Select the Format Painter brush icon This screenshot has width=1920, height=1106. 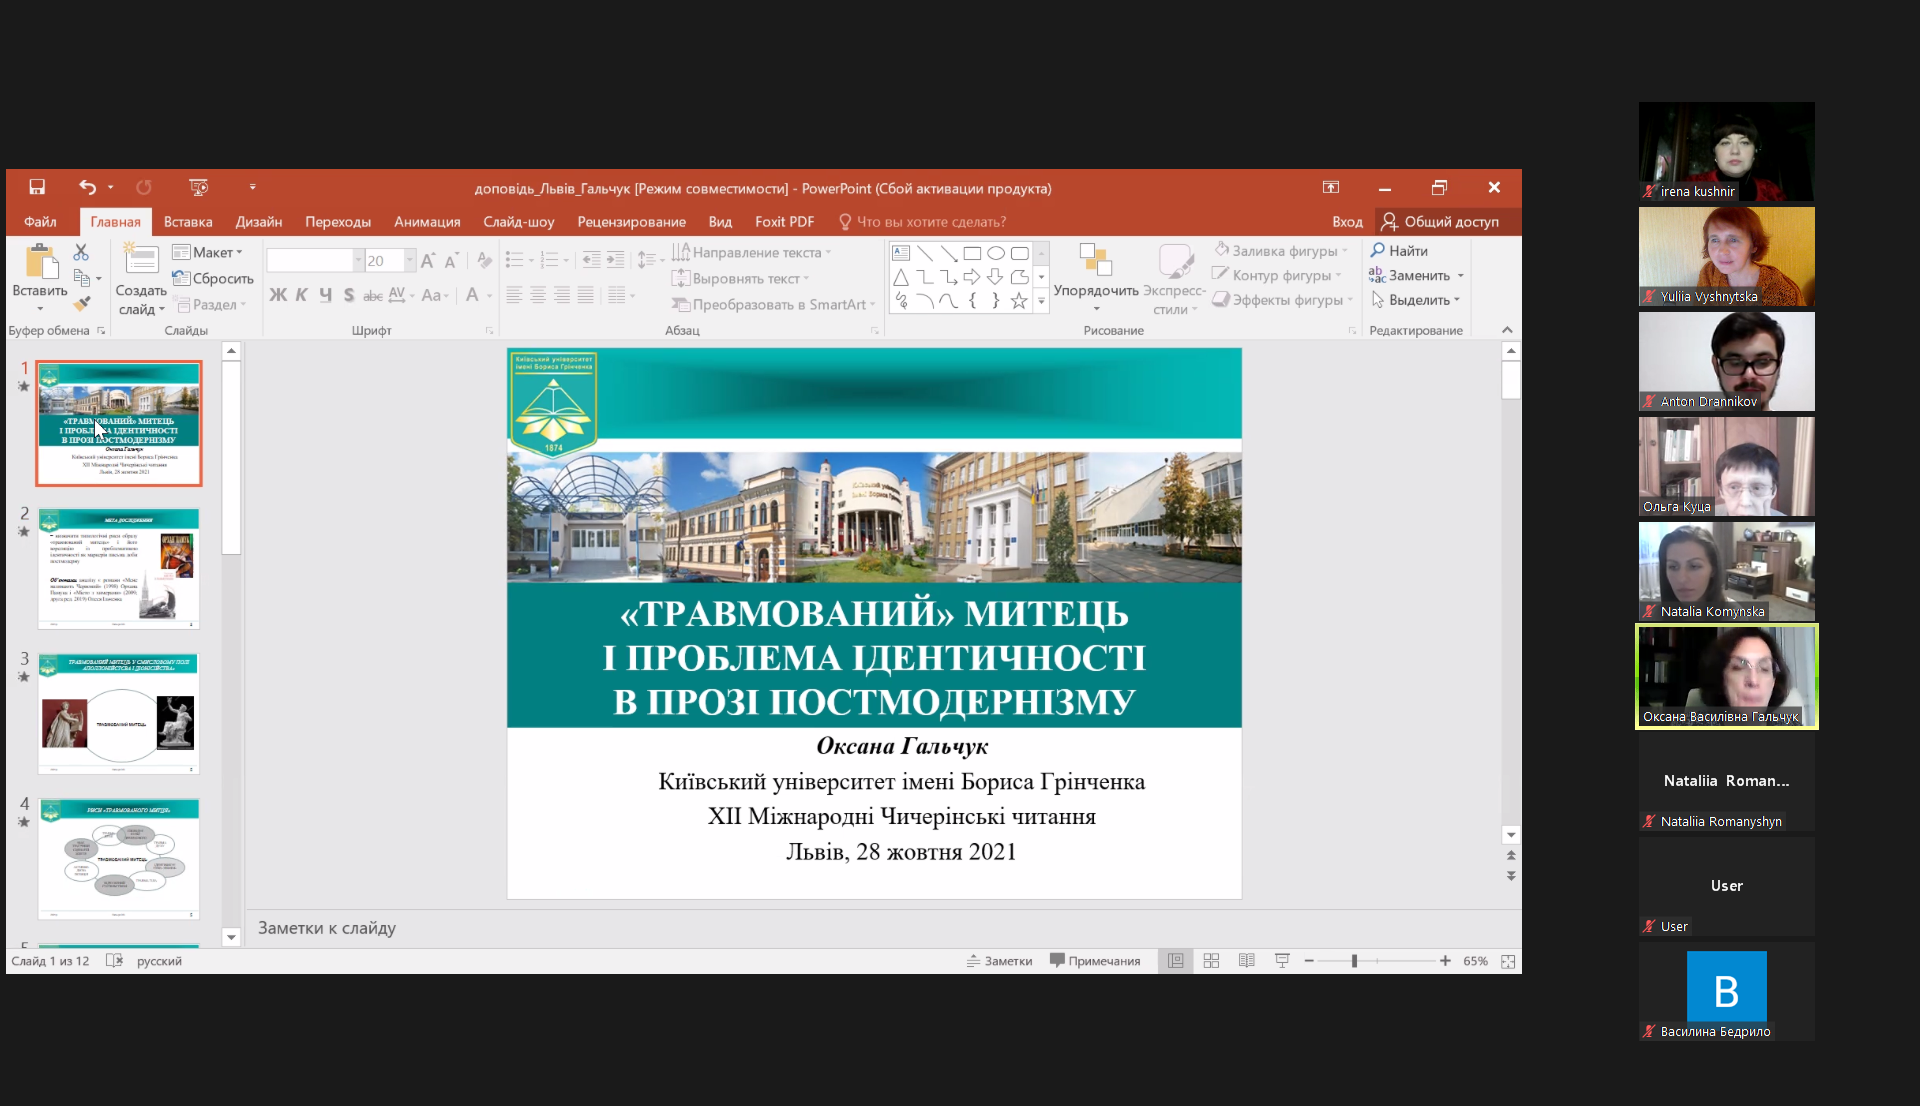pyautogui.click(x=82, y=303)
